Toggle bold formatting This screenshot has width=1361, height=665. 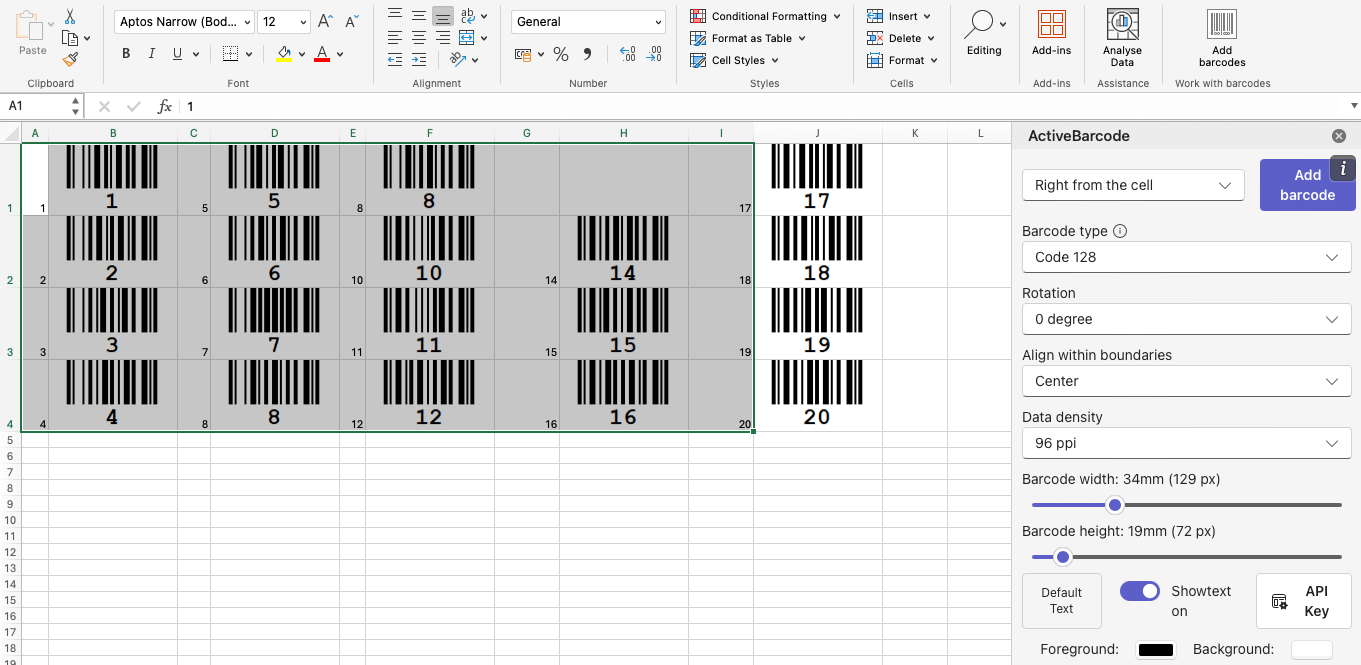(126, 54)
